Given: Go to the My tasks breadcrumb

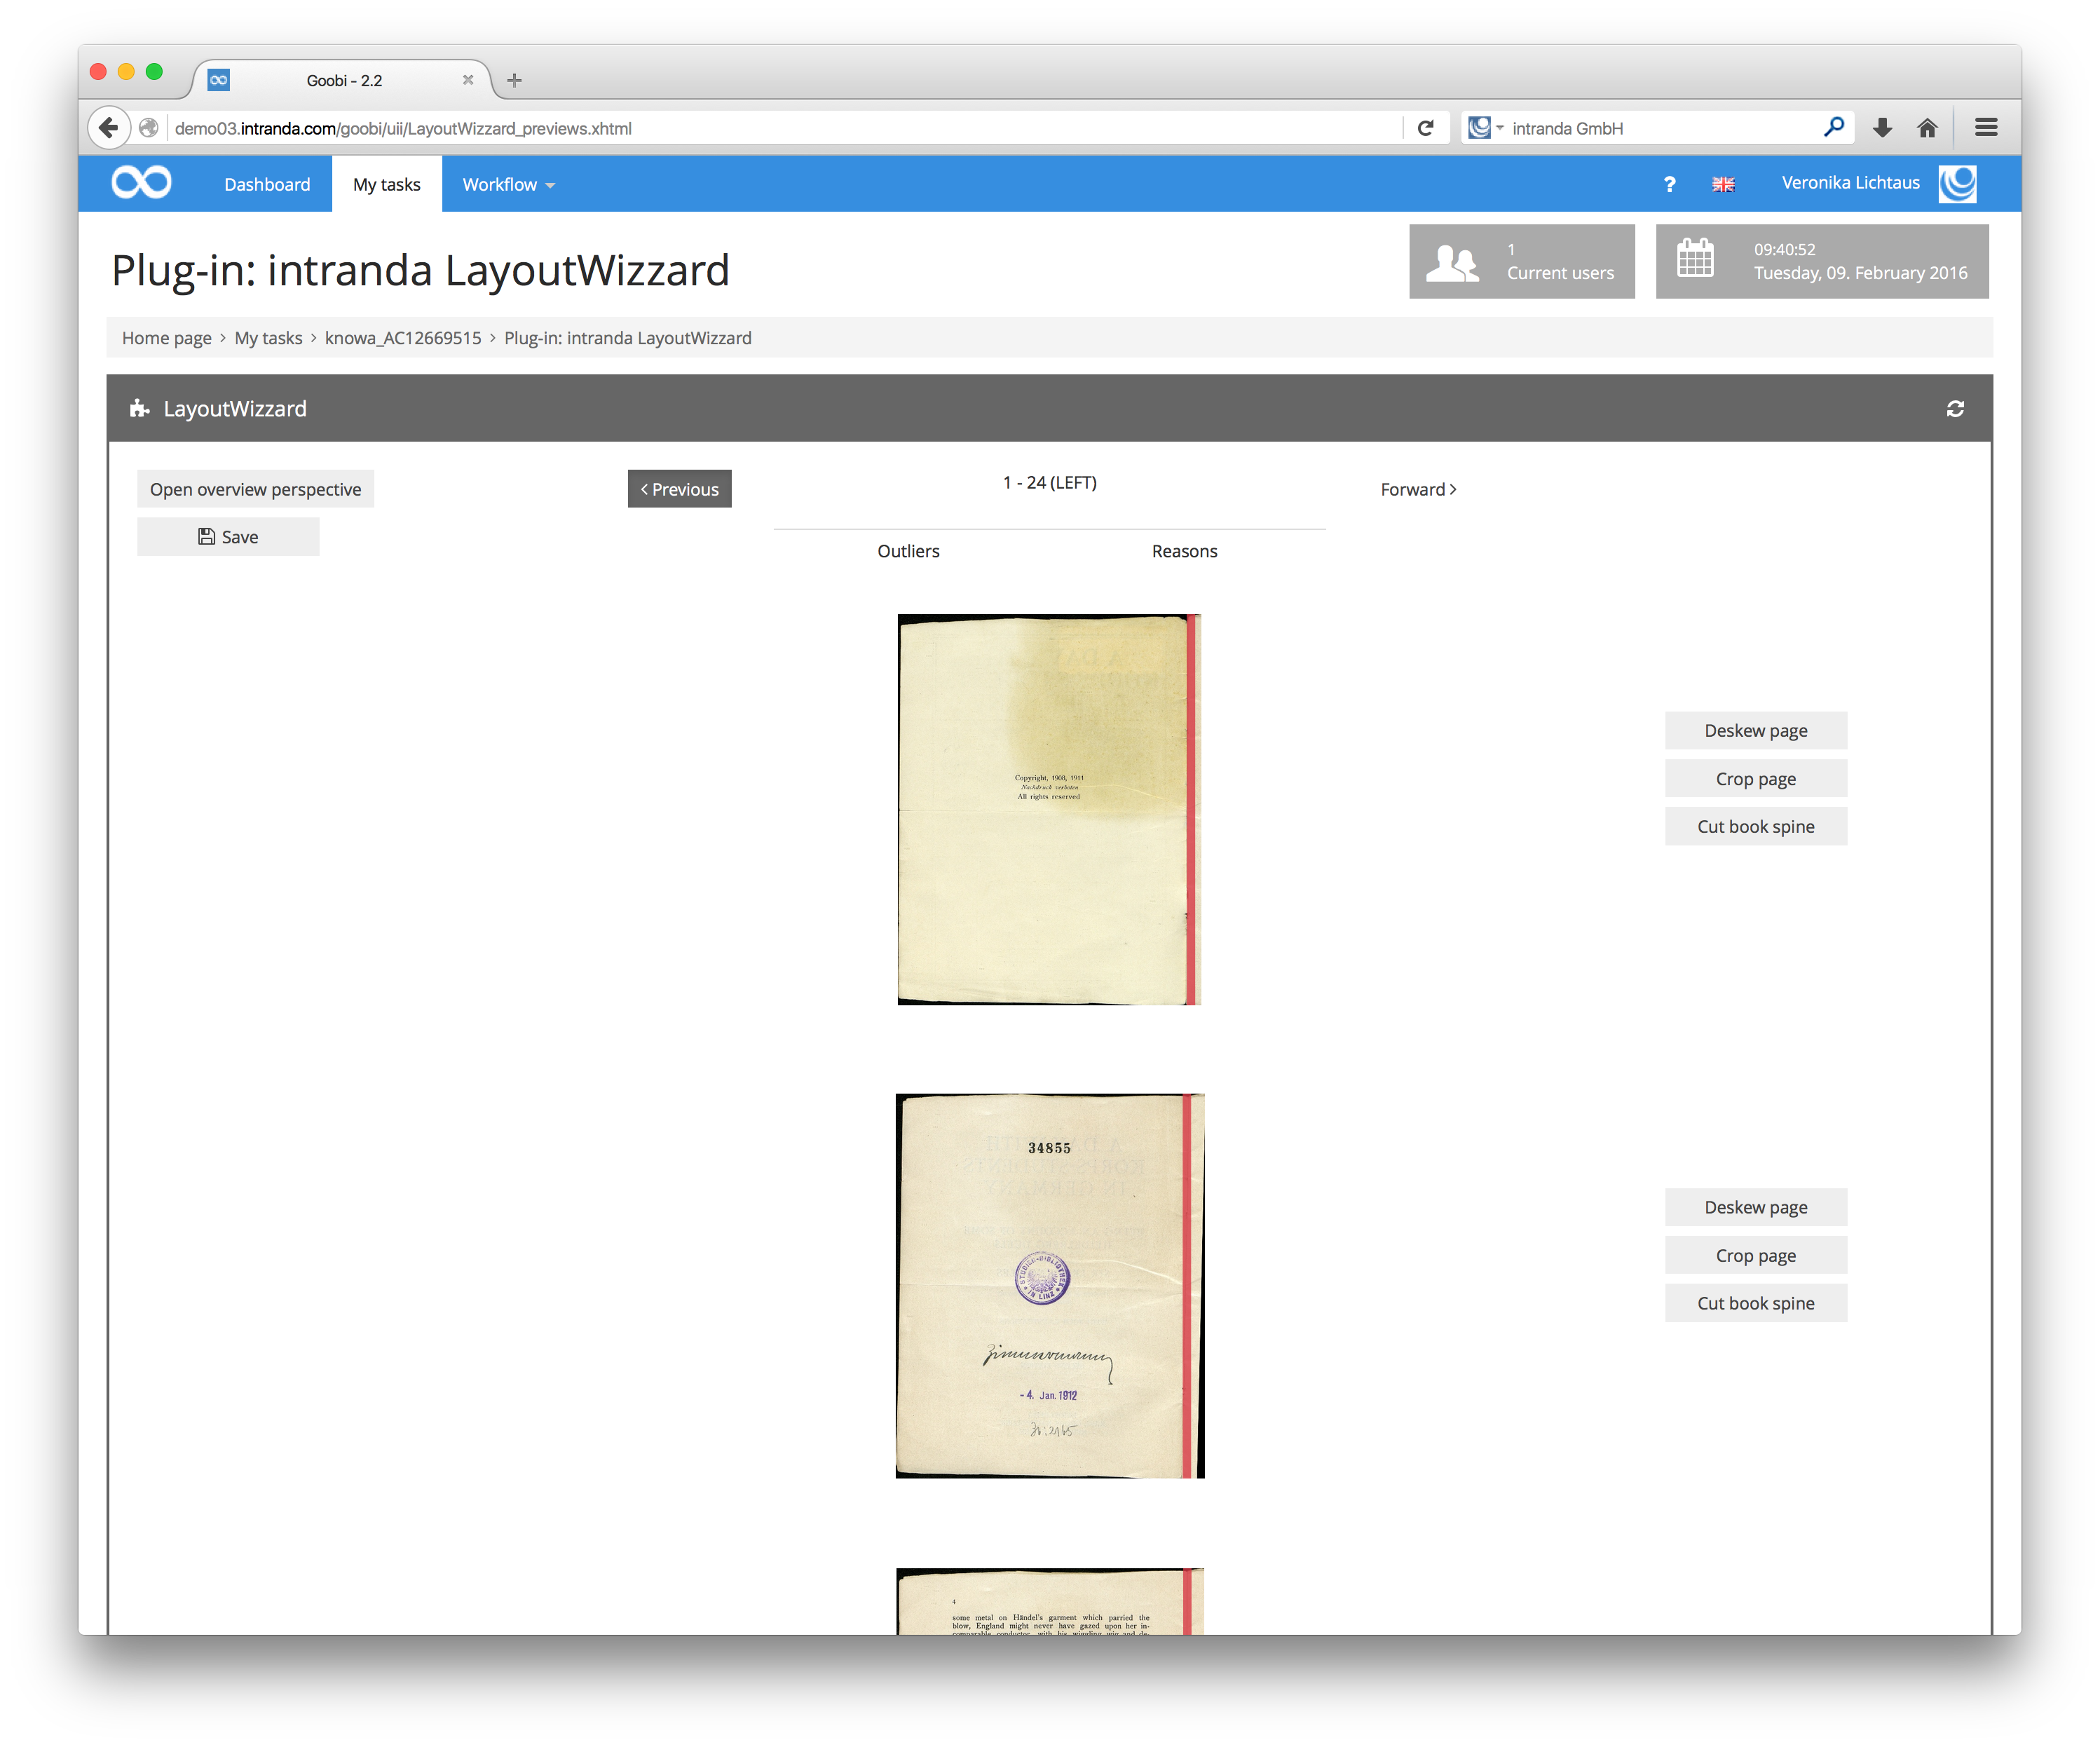Looking at the screenshot, I should pos(268,338).
